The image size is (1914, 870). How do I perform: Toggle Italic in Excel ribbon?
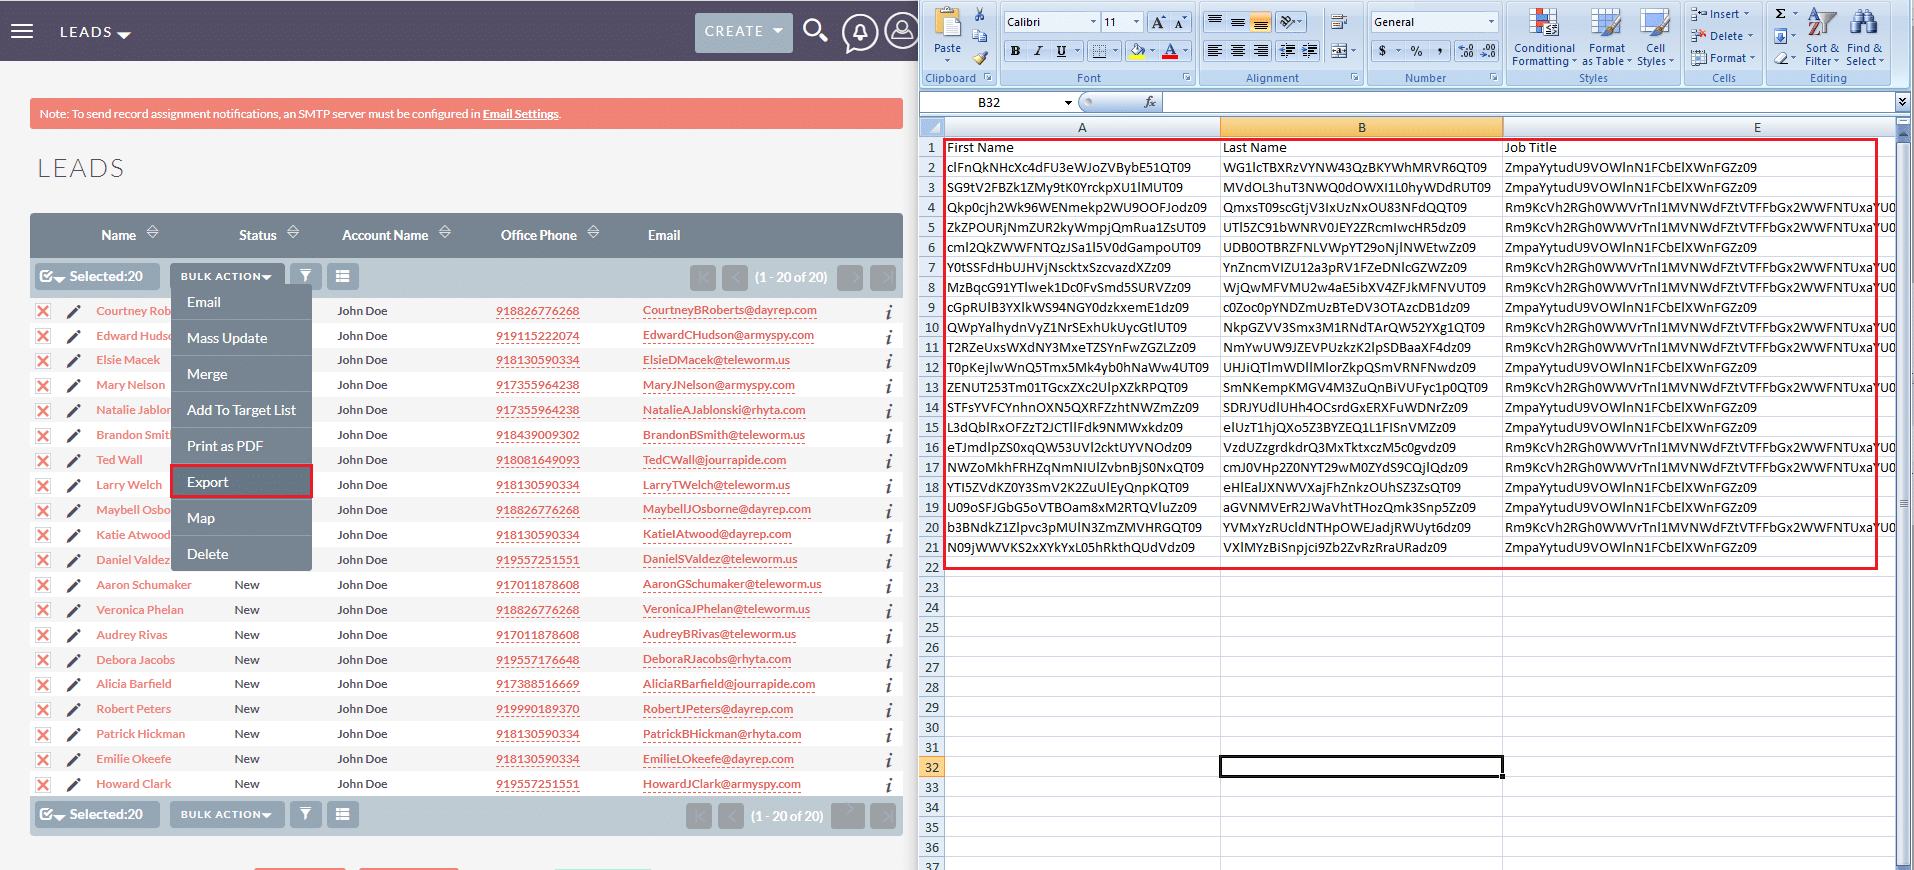point(1038,50)
